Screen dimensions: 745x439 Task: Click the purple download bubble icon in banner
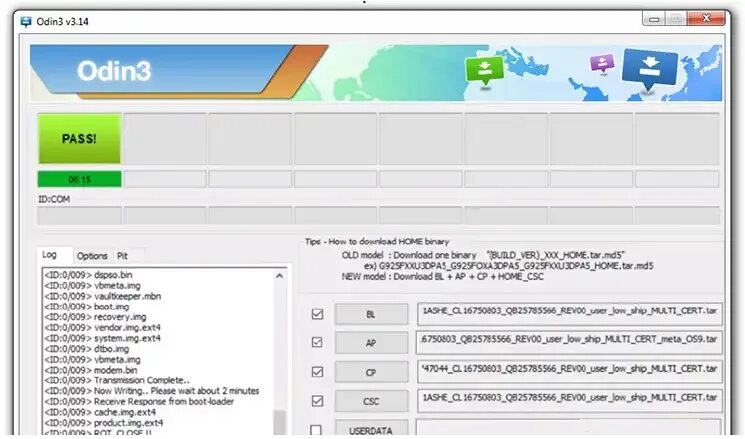602,63
